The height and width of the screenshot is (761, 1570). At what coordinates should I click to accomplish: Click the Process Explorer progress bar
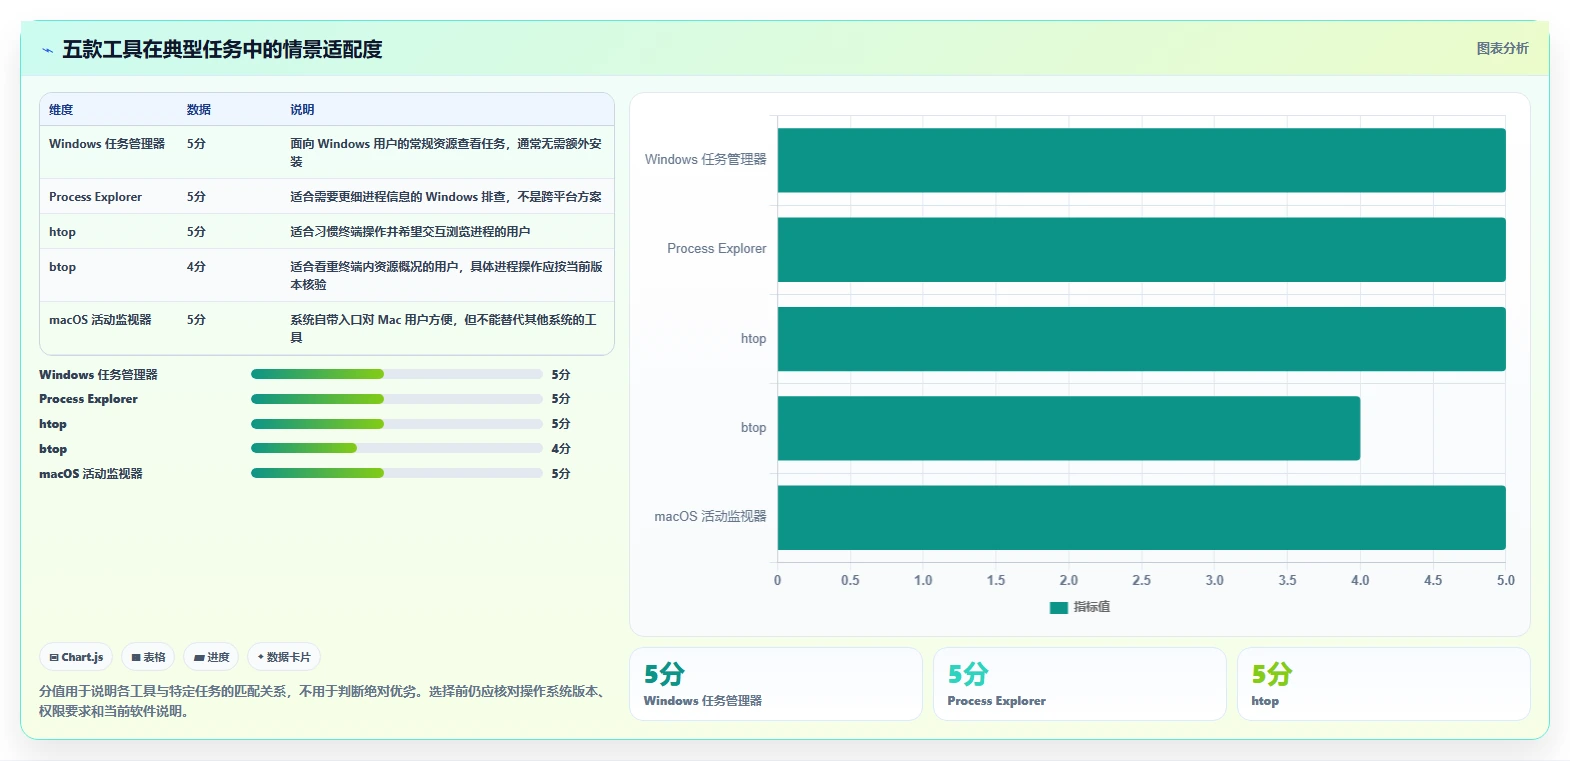click(397, 399)
